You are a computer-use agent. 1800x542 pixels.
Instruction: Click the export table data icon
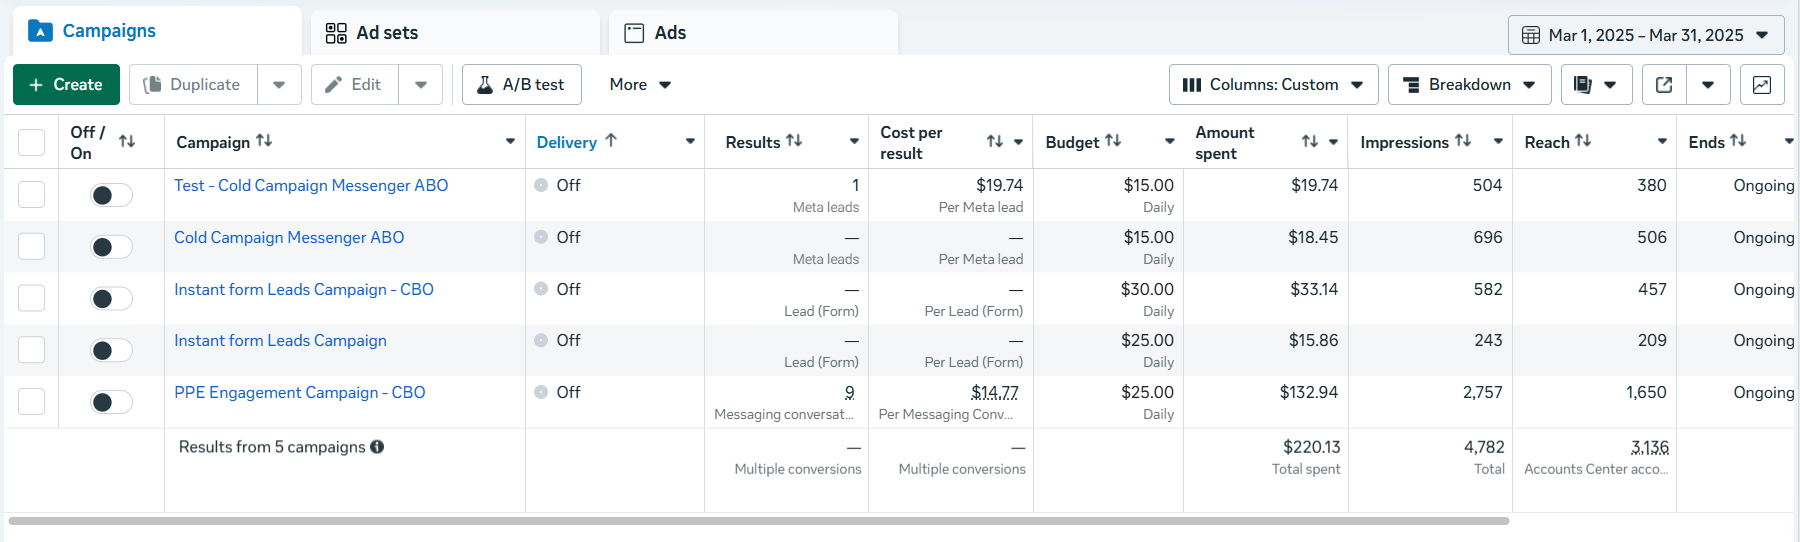tap(1664, 85)
